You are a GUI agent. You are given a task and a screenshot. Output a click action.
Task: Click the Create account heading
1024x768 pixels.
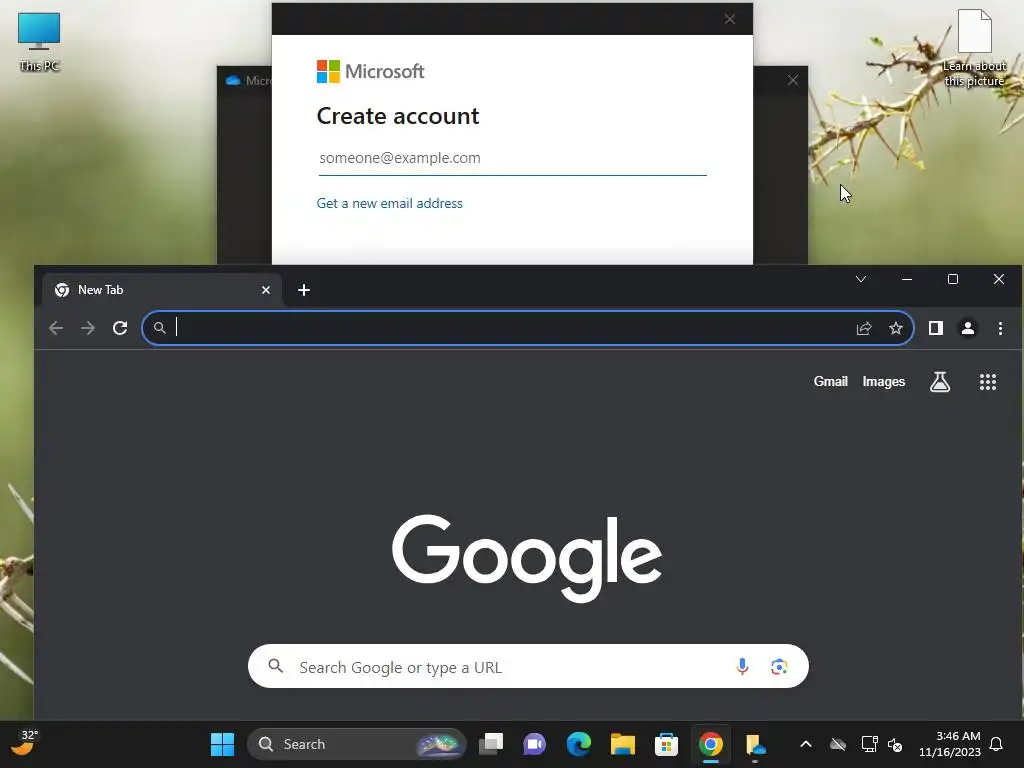click(x=398, y=116)
